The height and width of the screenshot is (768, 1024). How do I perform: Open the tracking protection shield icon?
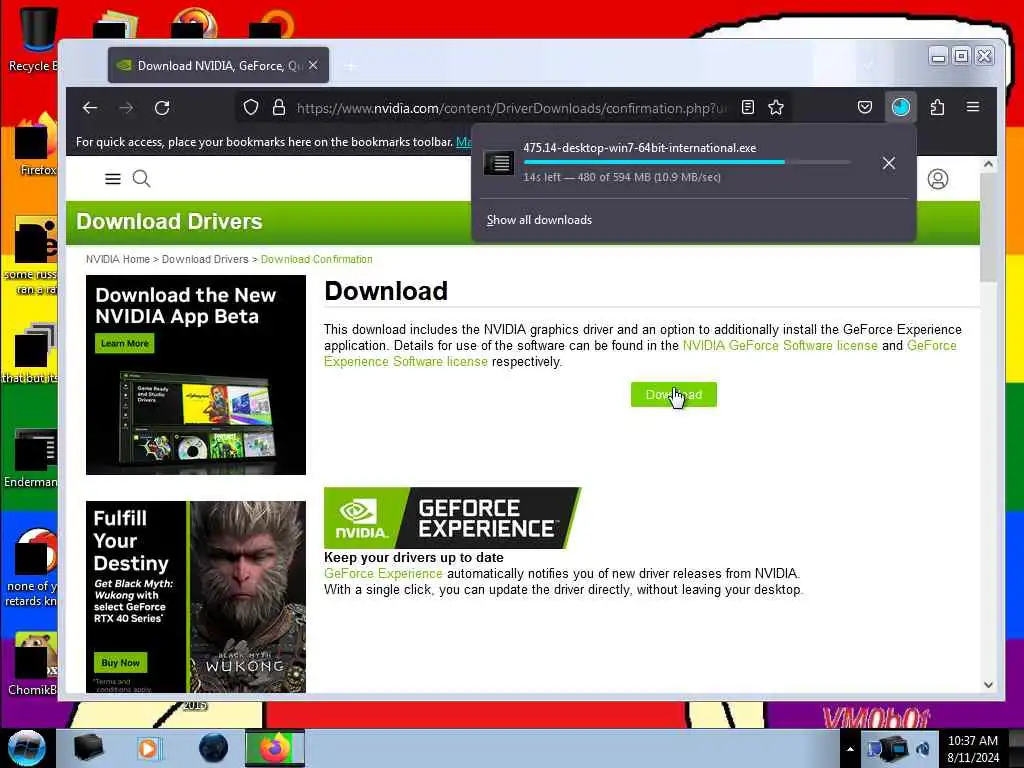[251, 108]
